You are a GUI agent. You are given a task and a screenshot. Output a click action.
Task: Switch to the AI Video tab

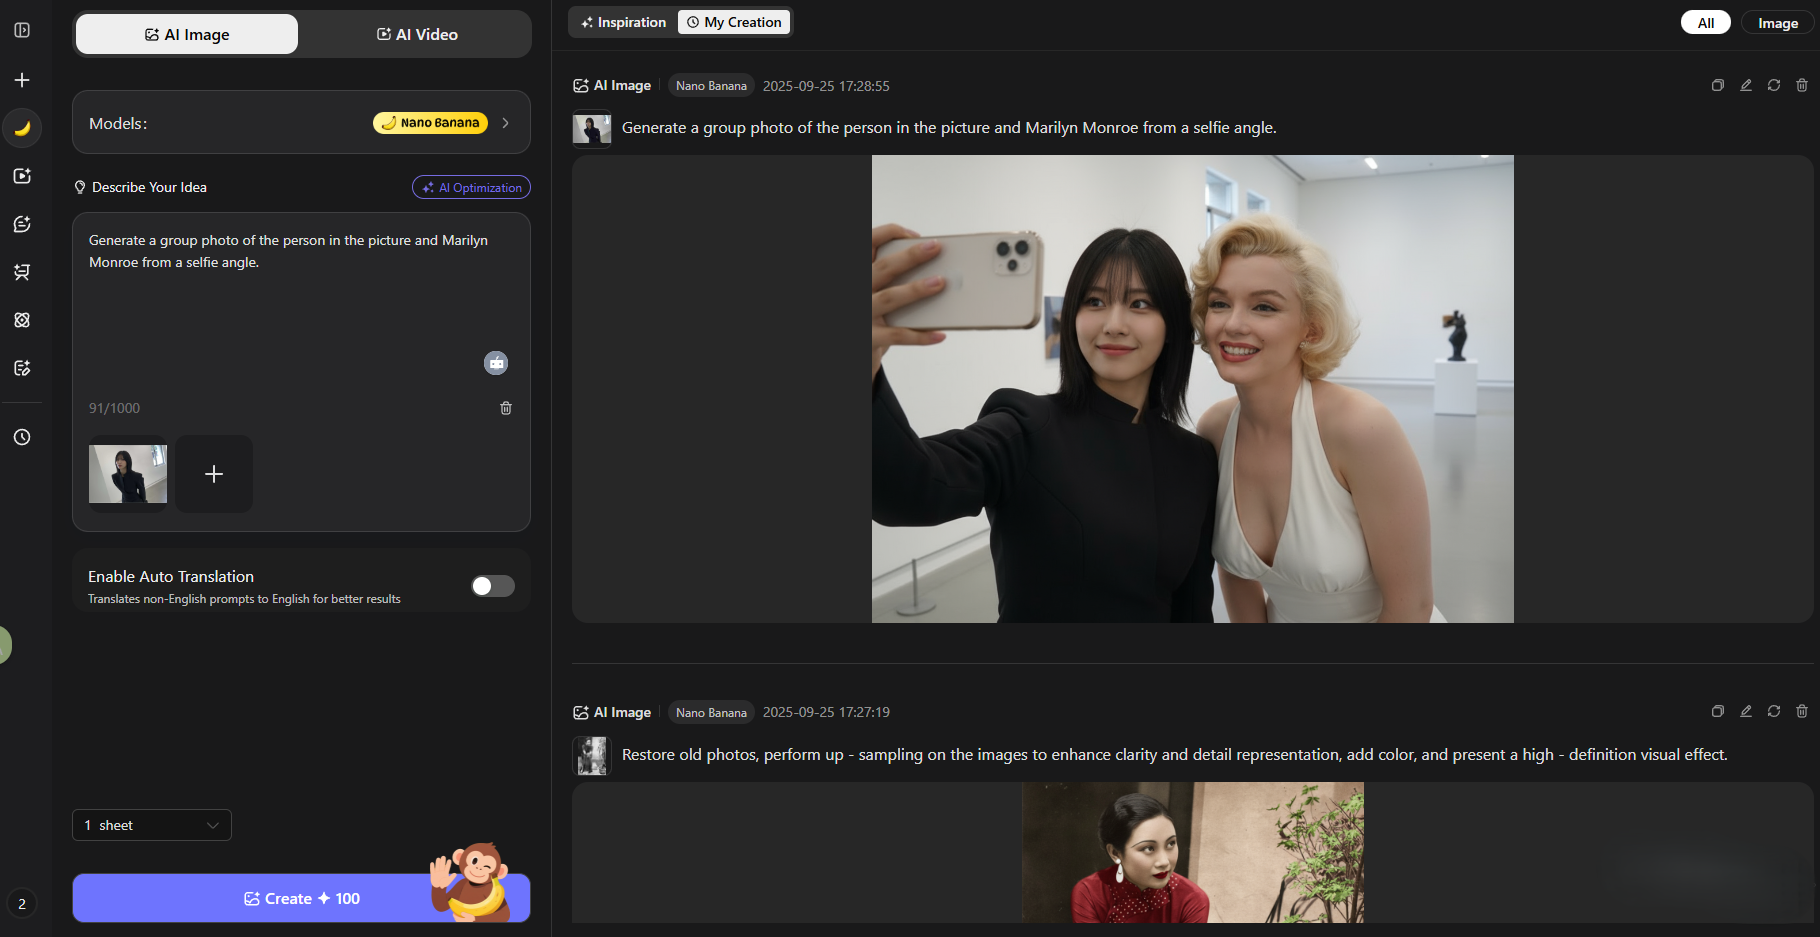point(417,34)
